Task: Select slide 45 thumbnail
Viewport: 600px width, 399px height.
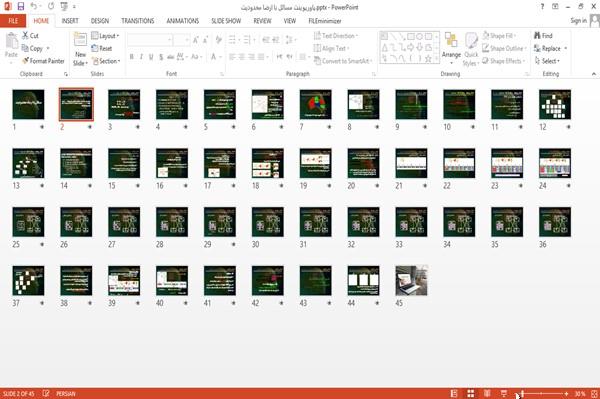Action: pyautogui.click(x=411, y=280)
